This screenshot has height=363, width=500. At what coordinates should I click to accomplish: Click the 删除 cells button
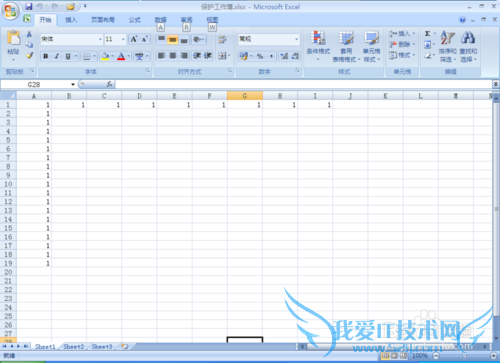pos(402,44)
